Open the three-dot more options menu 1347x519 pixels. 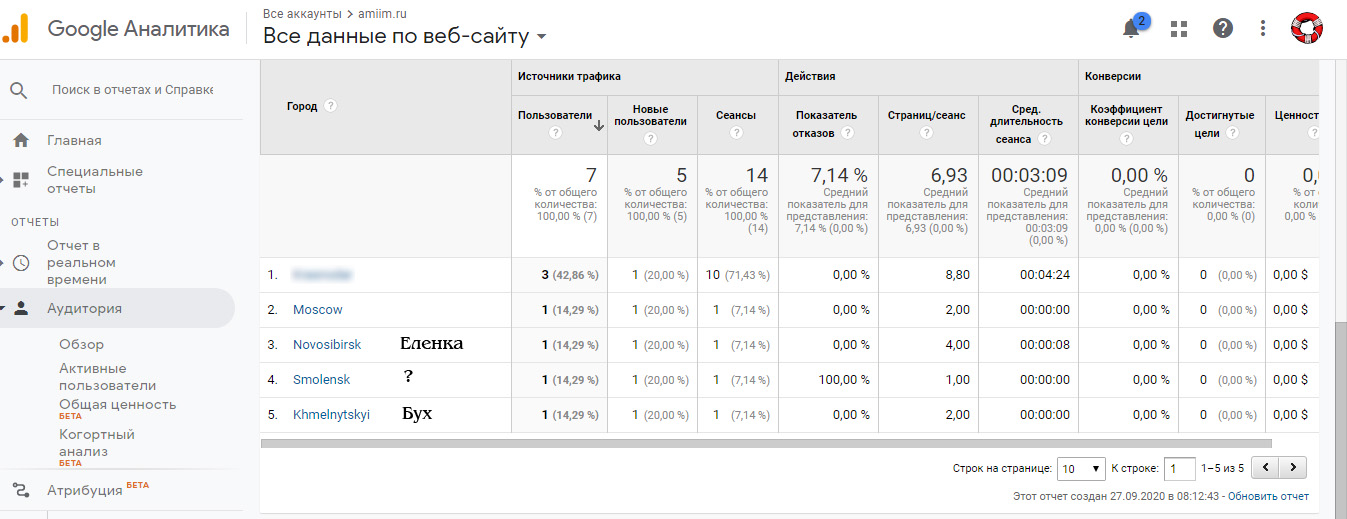[1263, 28]
